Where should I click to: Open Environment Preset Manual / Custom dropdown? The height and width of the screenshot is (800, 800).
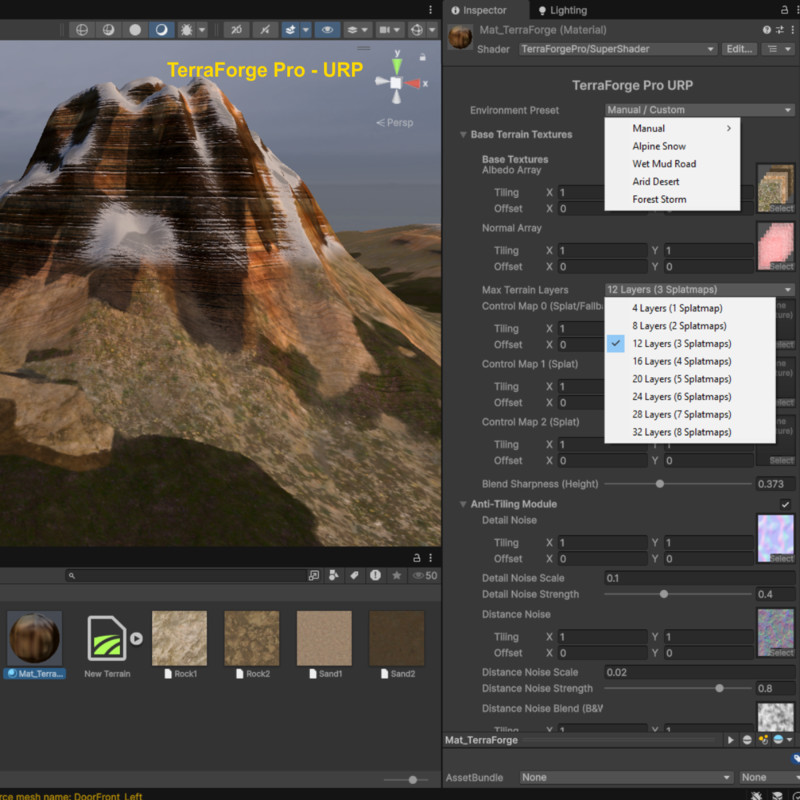click(x=699, y=110)
